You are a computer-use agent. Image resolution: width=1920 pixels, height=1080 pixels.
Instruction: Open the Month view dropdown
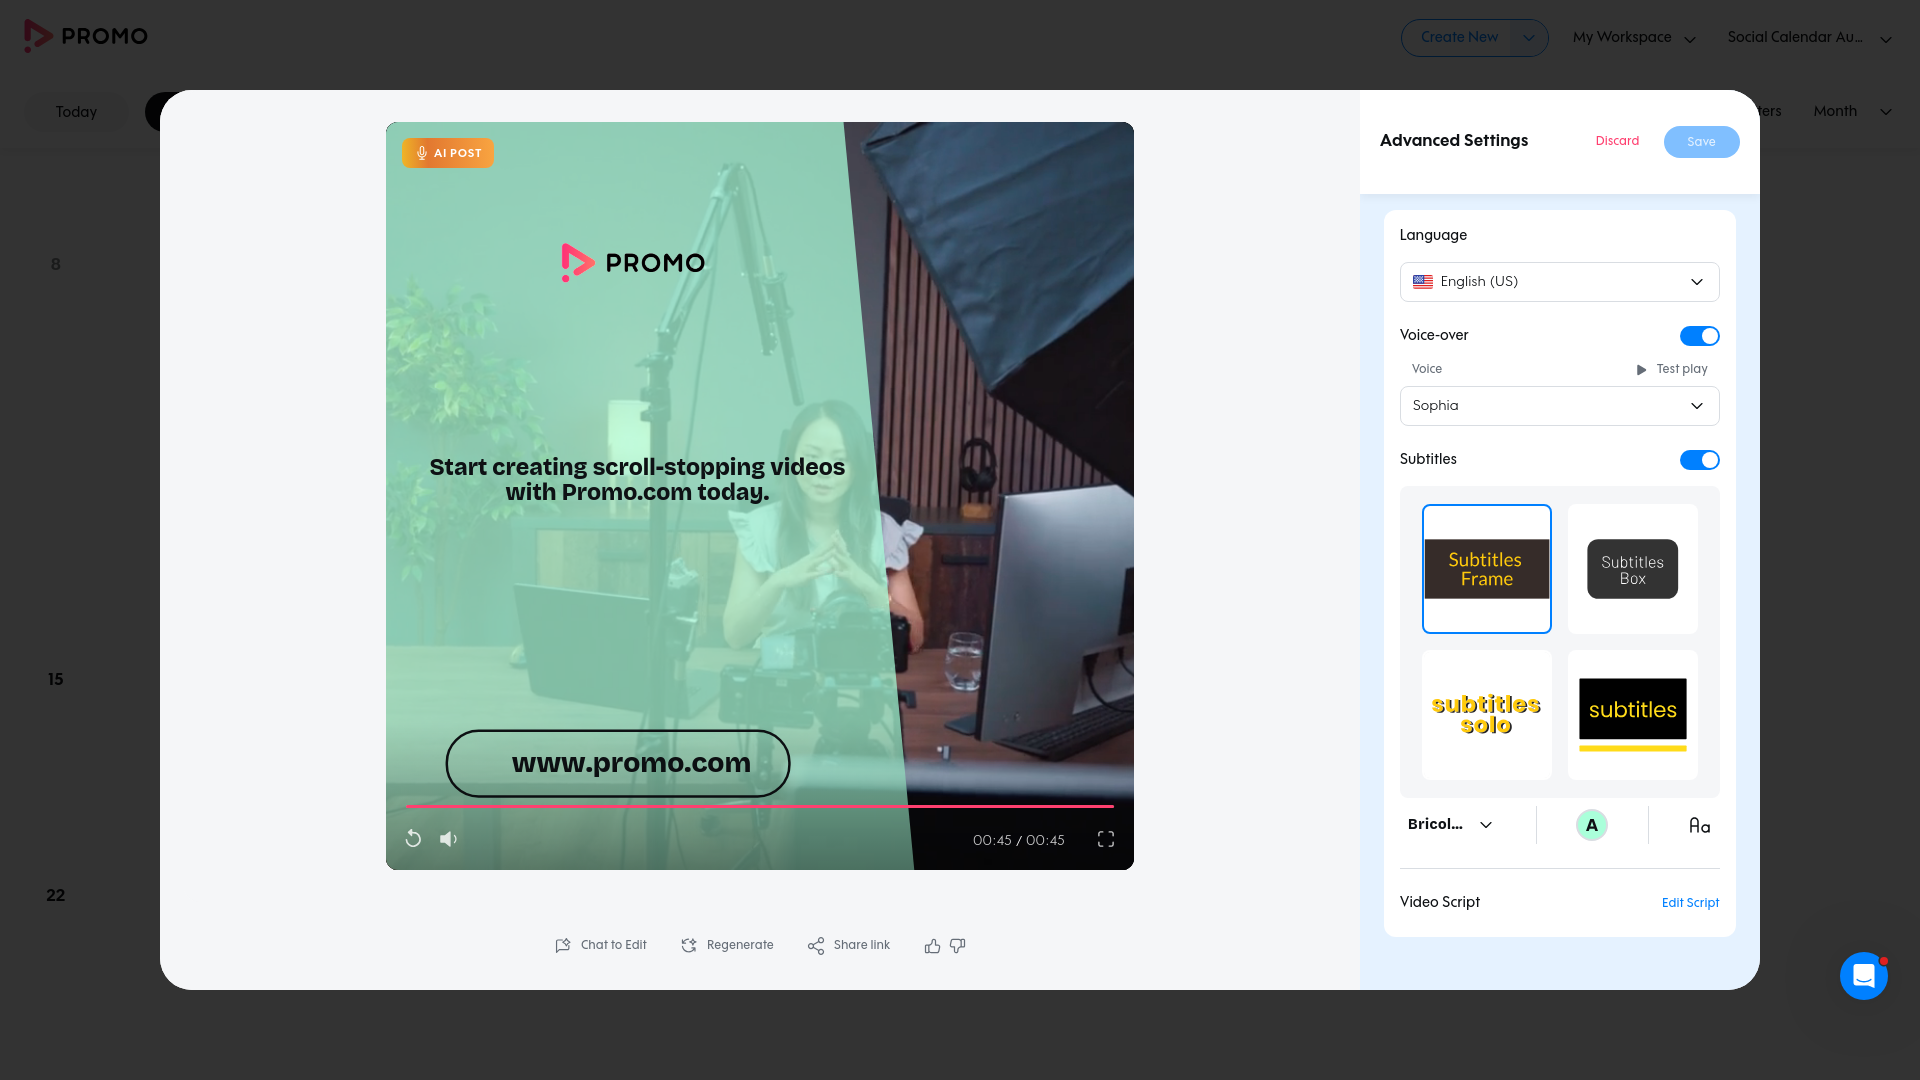1852,111
